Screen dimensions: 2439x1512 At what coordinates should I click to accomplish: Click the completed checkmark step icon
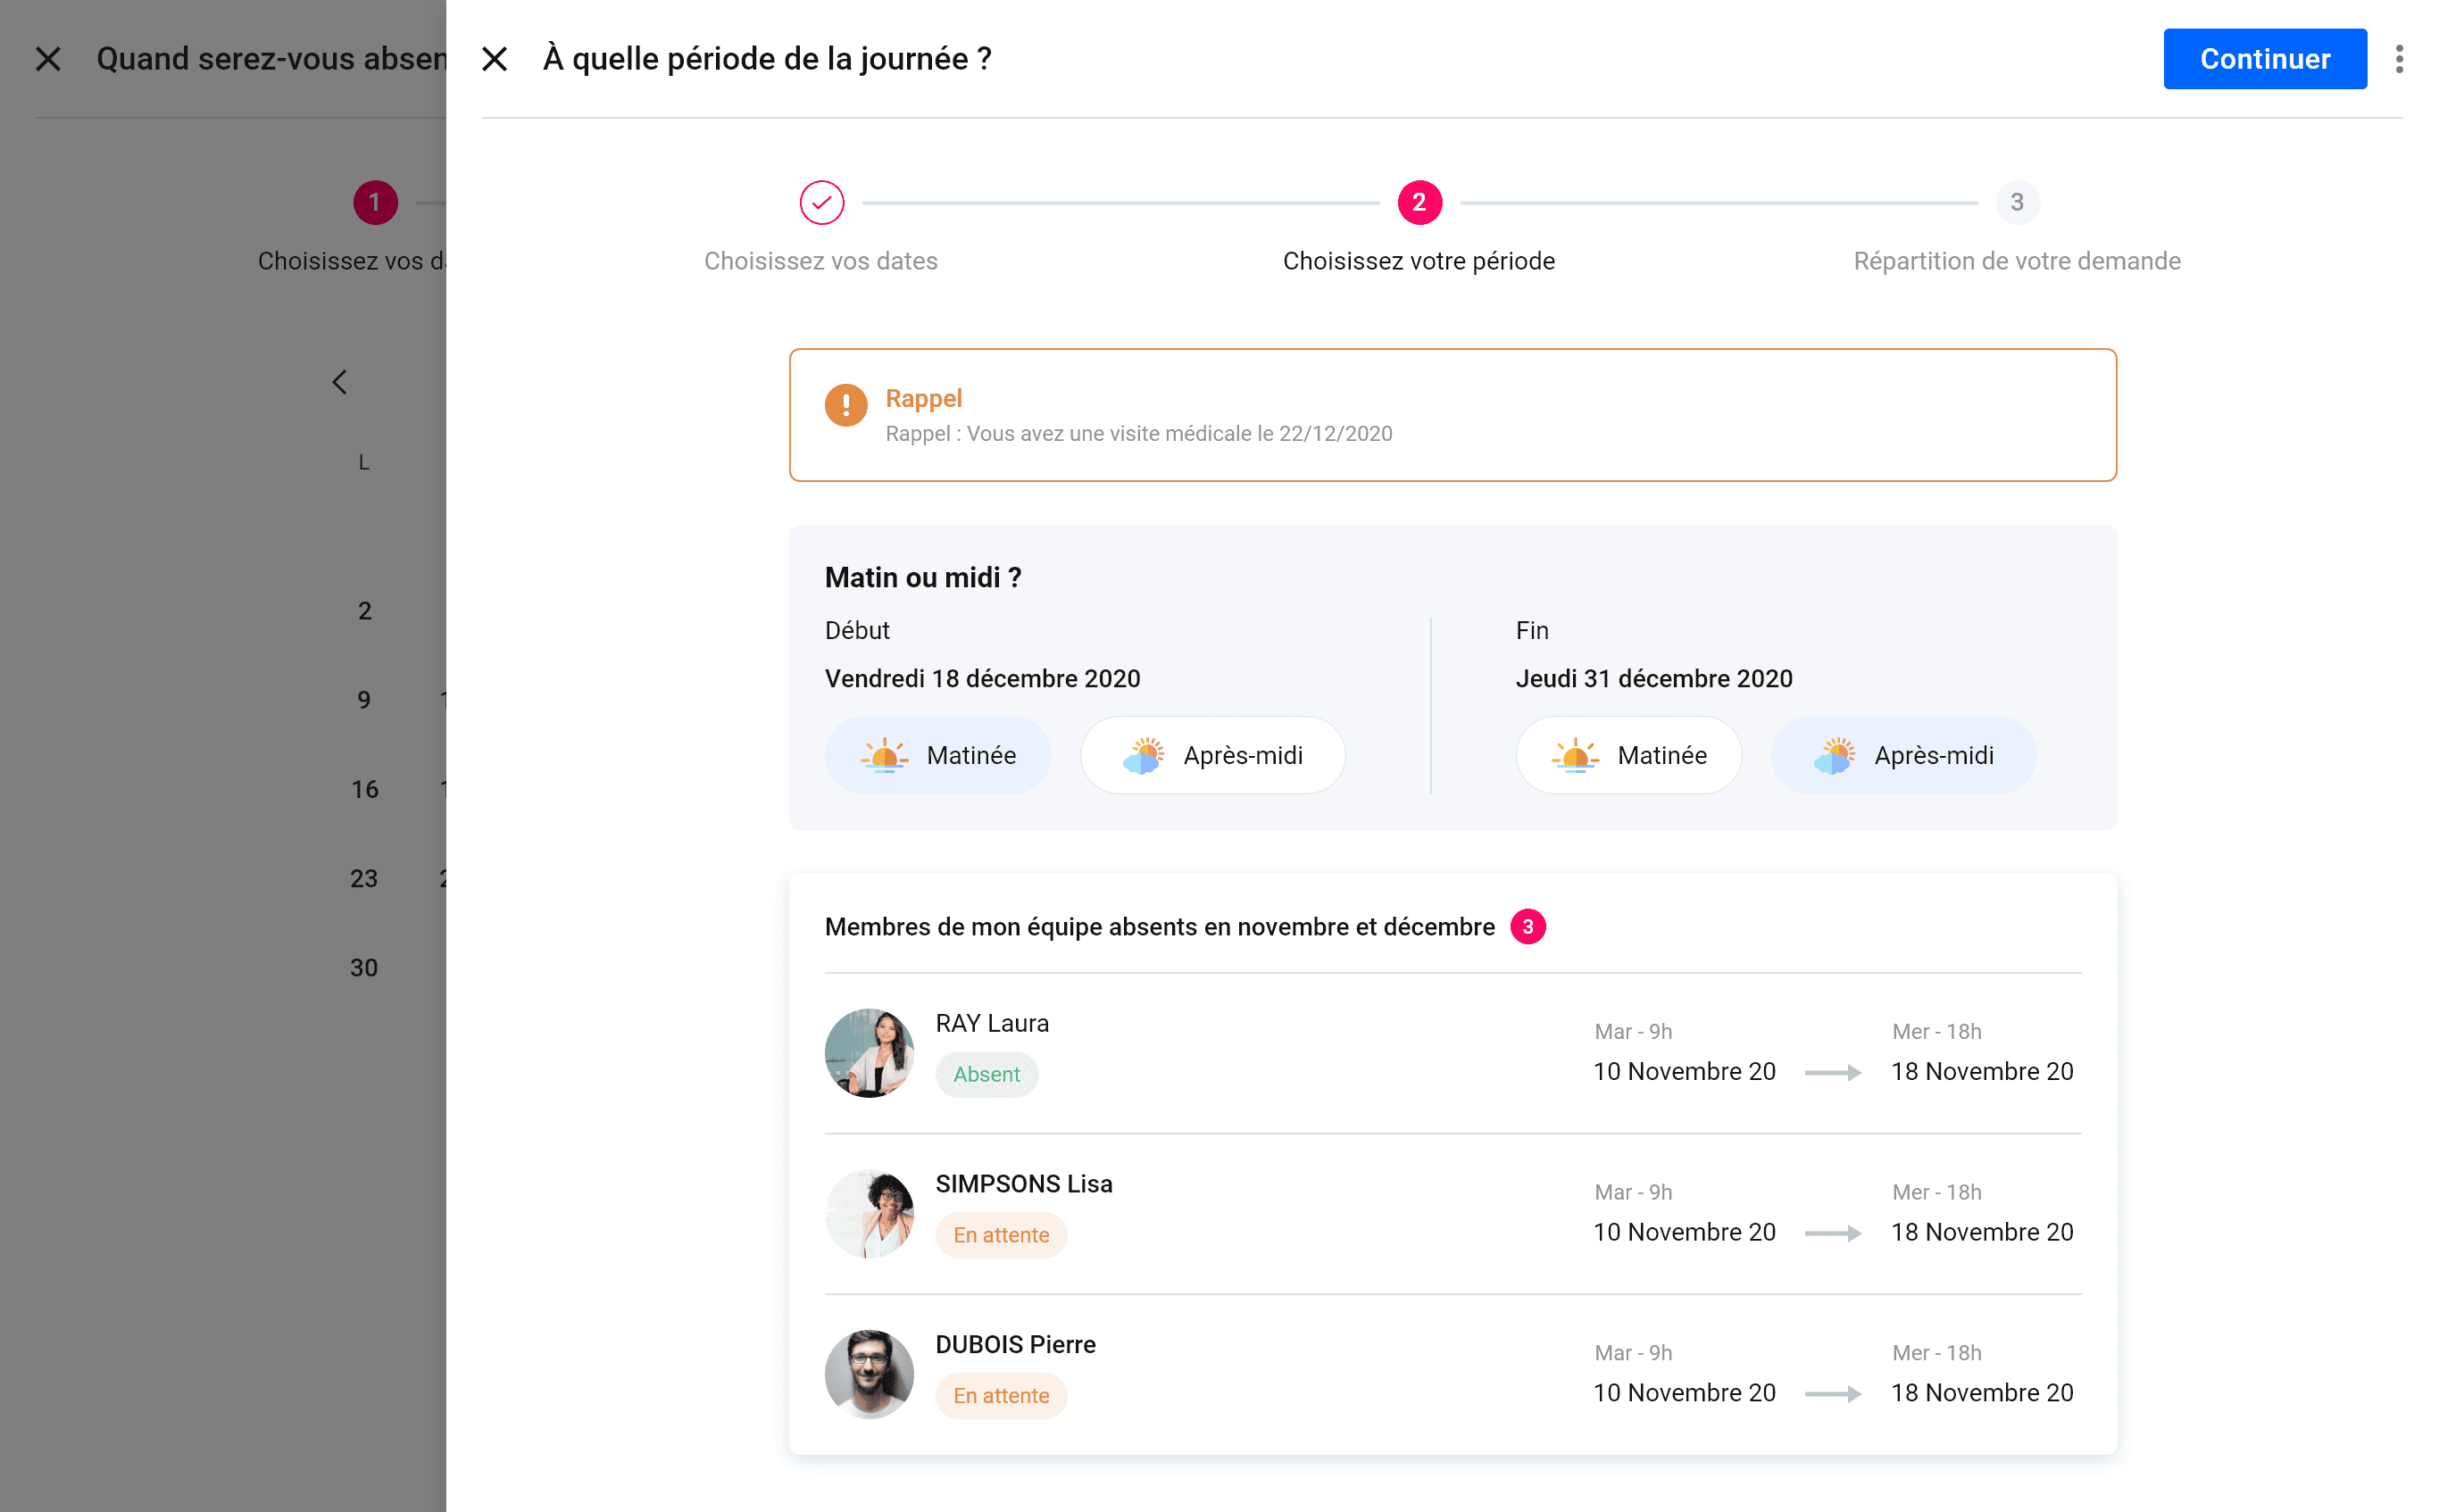pos(821,203)
